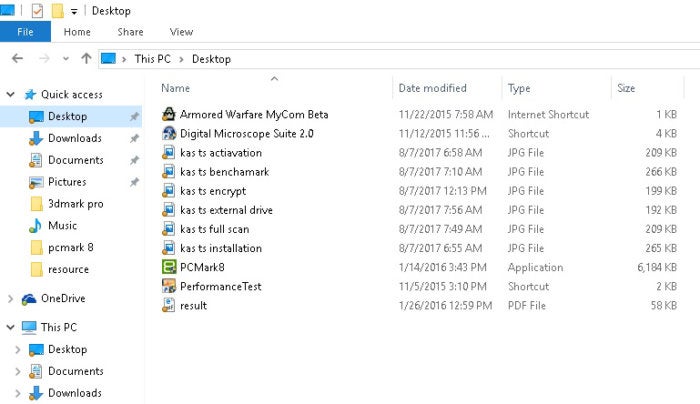Image resolution: width=700 pixels, height=404 pixels.
Task: Switch to the Share ribbon tab
Action: click(x=130, y=32)
